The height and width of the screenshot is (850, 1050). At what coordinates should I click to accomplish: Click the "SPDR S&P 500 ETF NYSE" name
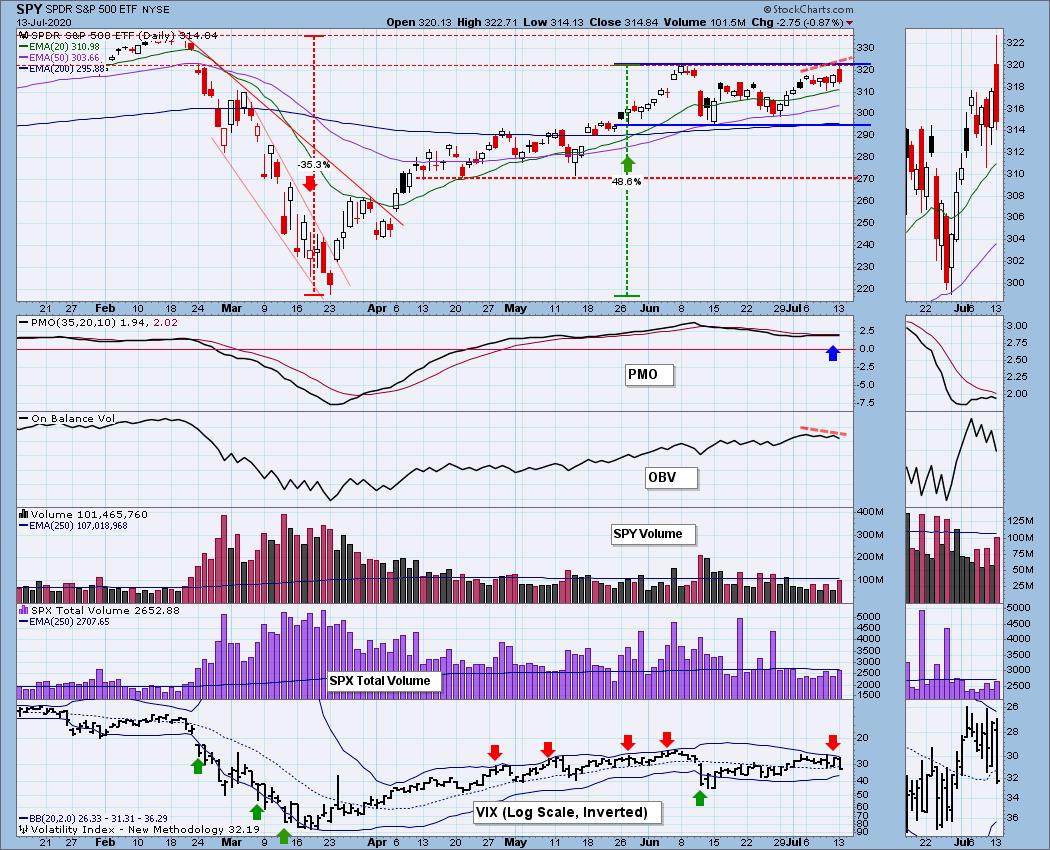[x=107, y=9]
